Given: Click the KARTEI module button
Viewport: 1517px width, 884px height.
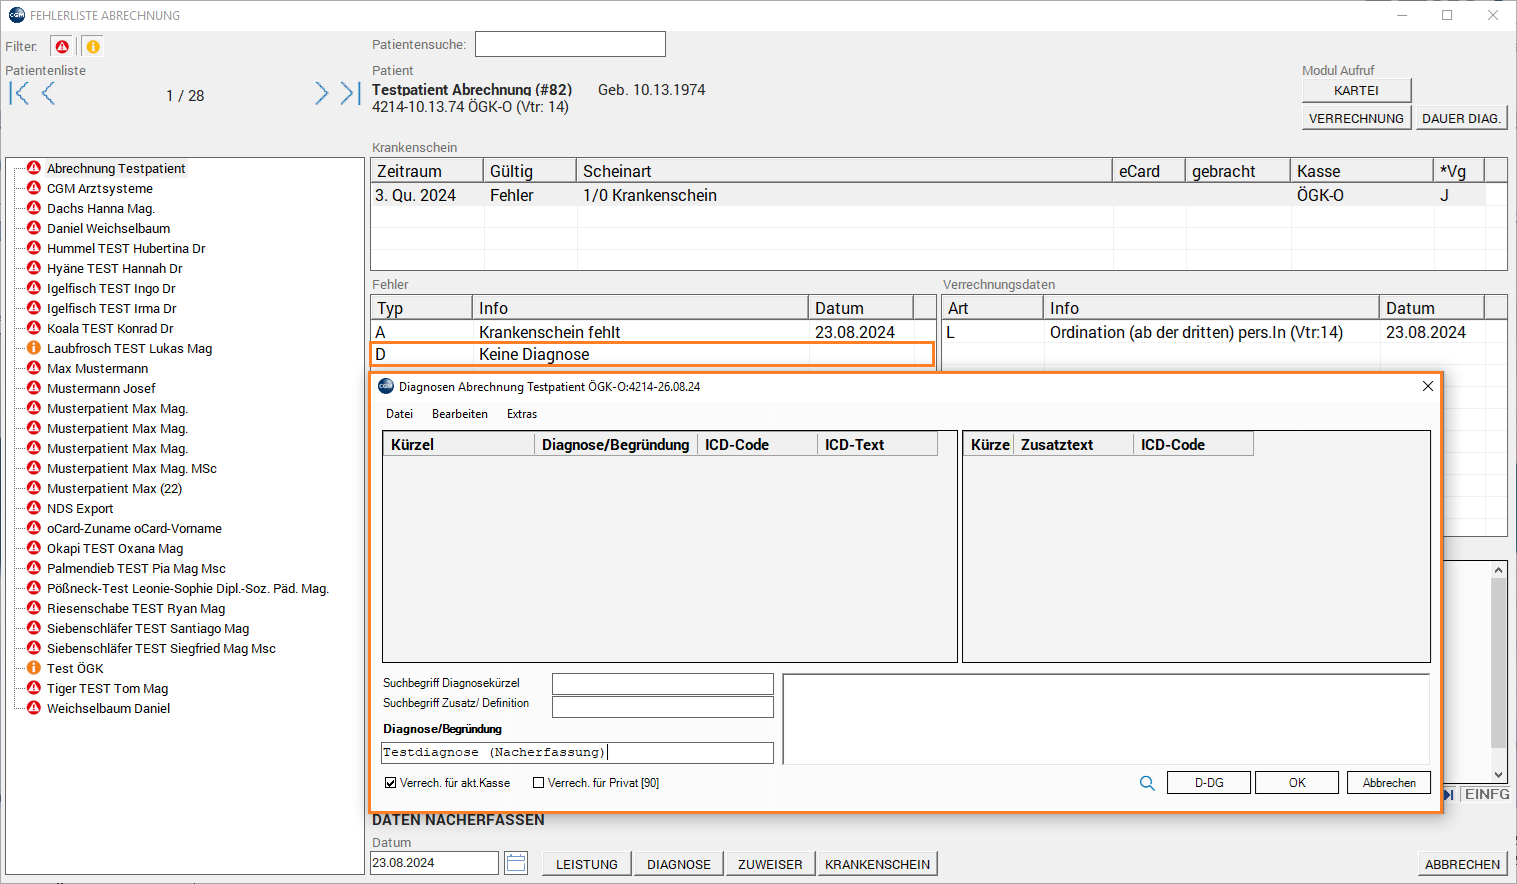Looking at the screenshot, I should coord(1356,91).
